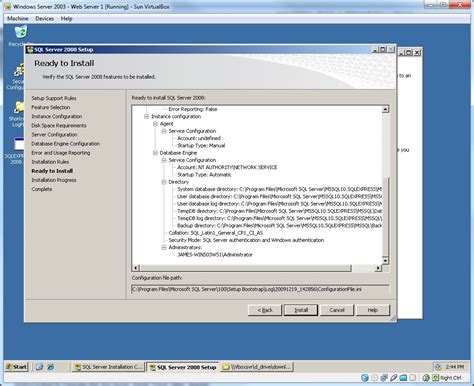Viewport: 474px width, 386px height.
Task: Click the vertical scrollbar thumb in summary tree
Action: (x=385, y=217)
